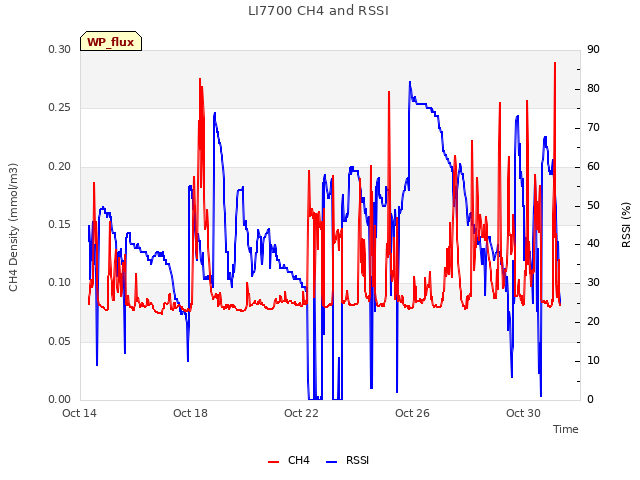The width and height of the screenshot is (640, 480).
Task: Click the 50 right axis value
Action: point(593,205)
